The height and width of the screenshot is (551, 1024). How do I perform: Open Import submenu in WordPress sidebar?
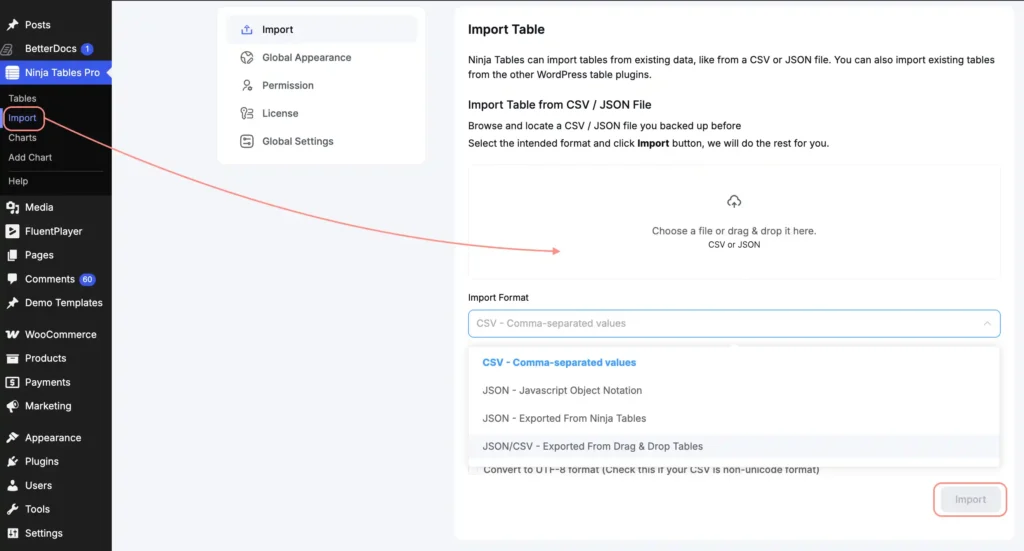(x=22, y=118)
